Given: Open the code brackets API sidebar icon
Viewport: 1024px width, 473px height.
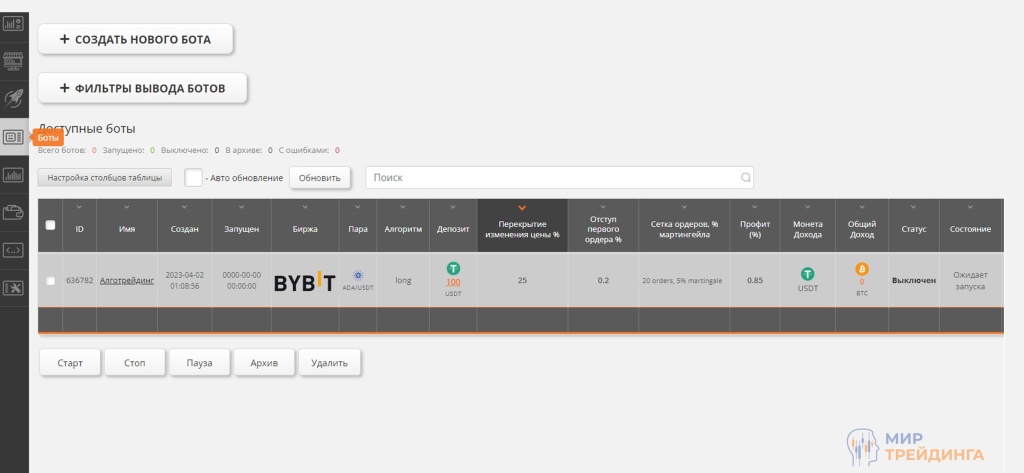Looking at the screenshot, I should pos(14,250).
